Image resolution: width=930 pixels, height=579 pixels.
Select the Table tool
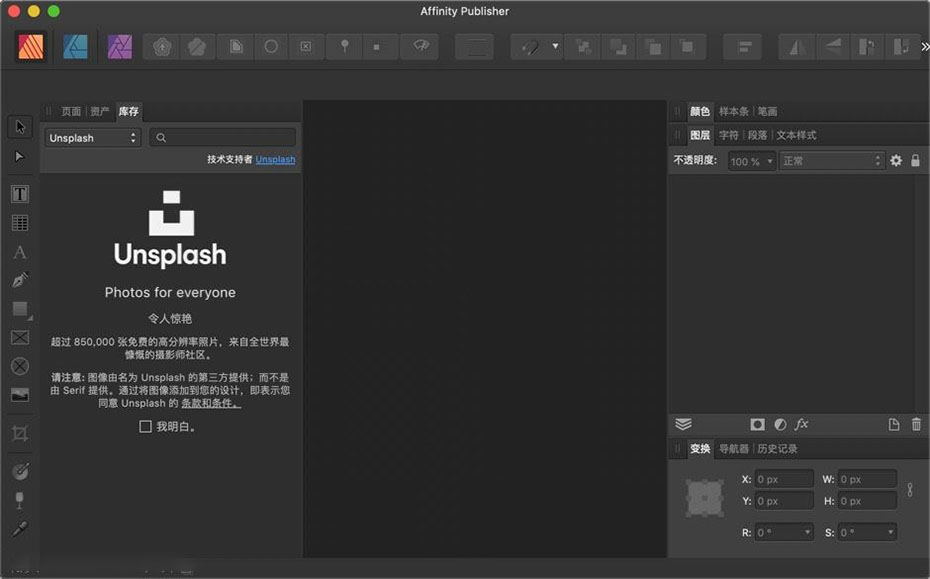point(20,223)
